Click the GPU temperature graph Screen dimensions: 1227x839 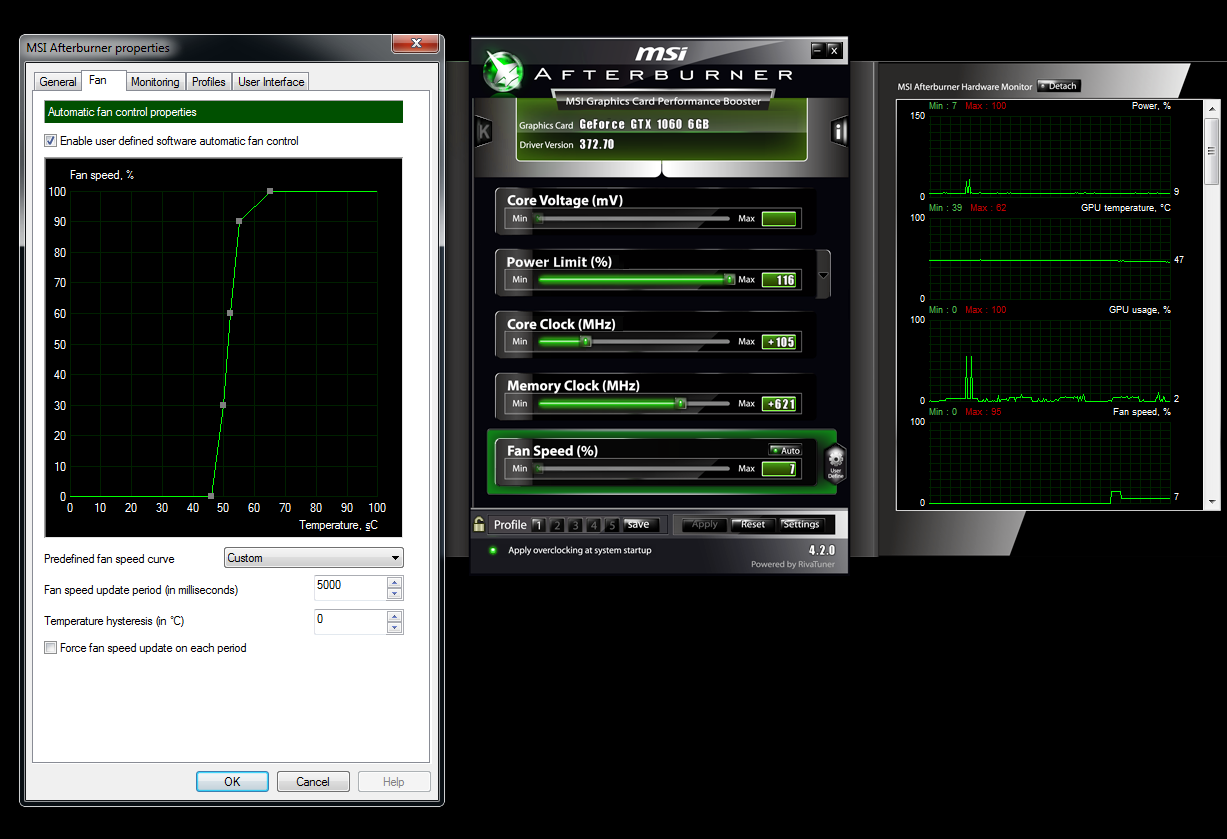point(1049,257)
